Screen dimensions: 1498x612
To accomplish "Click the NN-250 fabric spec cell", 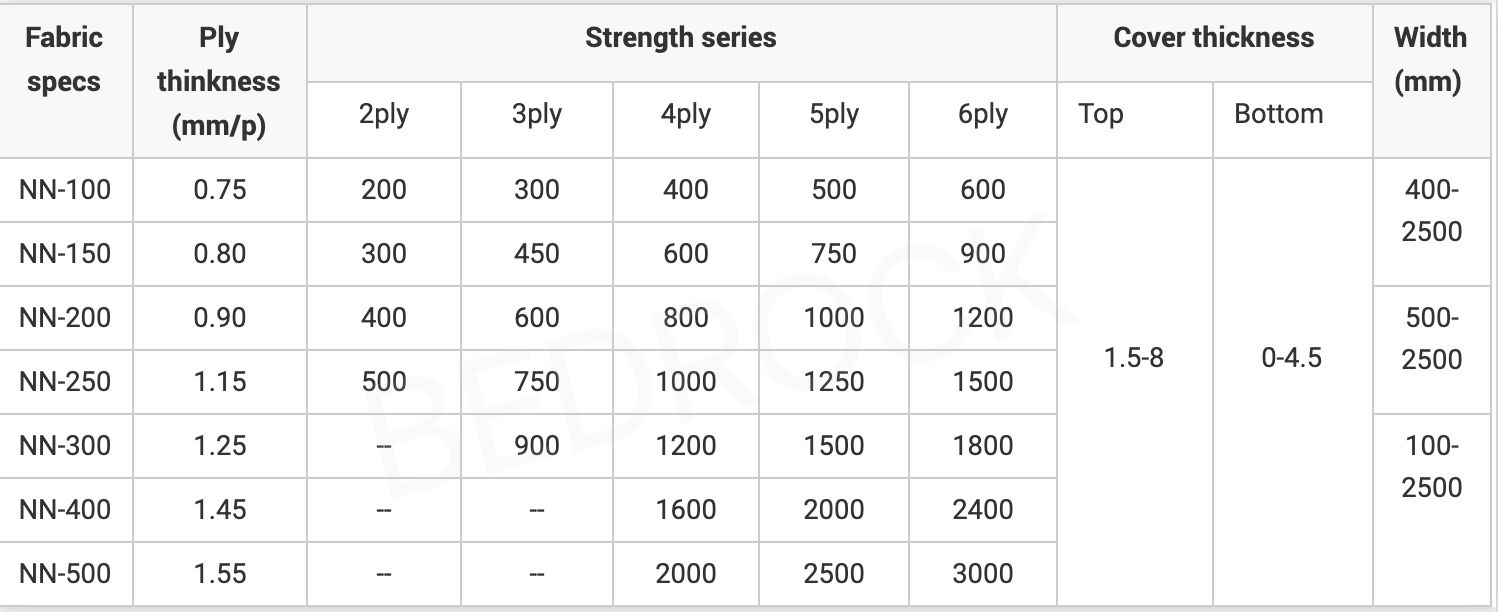I will pos(65,381).
